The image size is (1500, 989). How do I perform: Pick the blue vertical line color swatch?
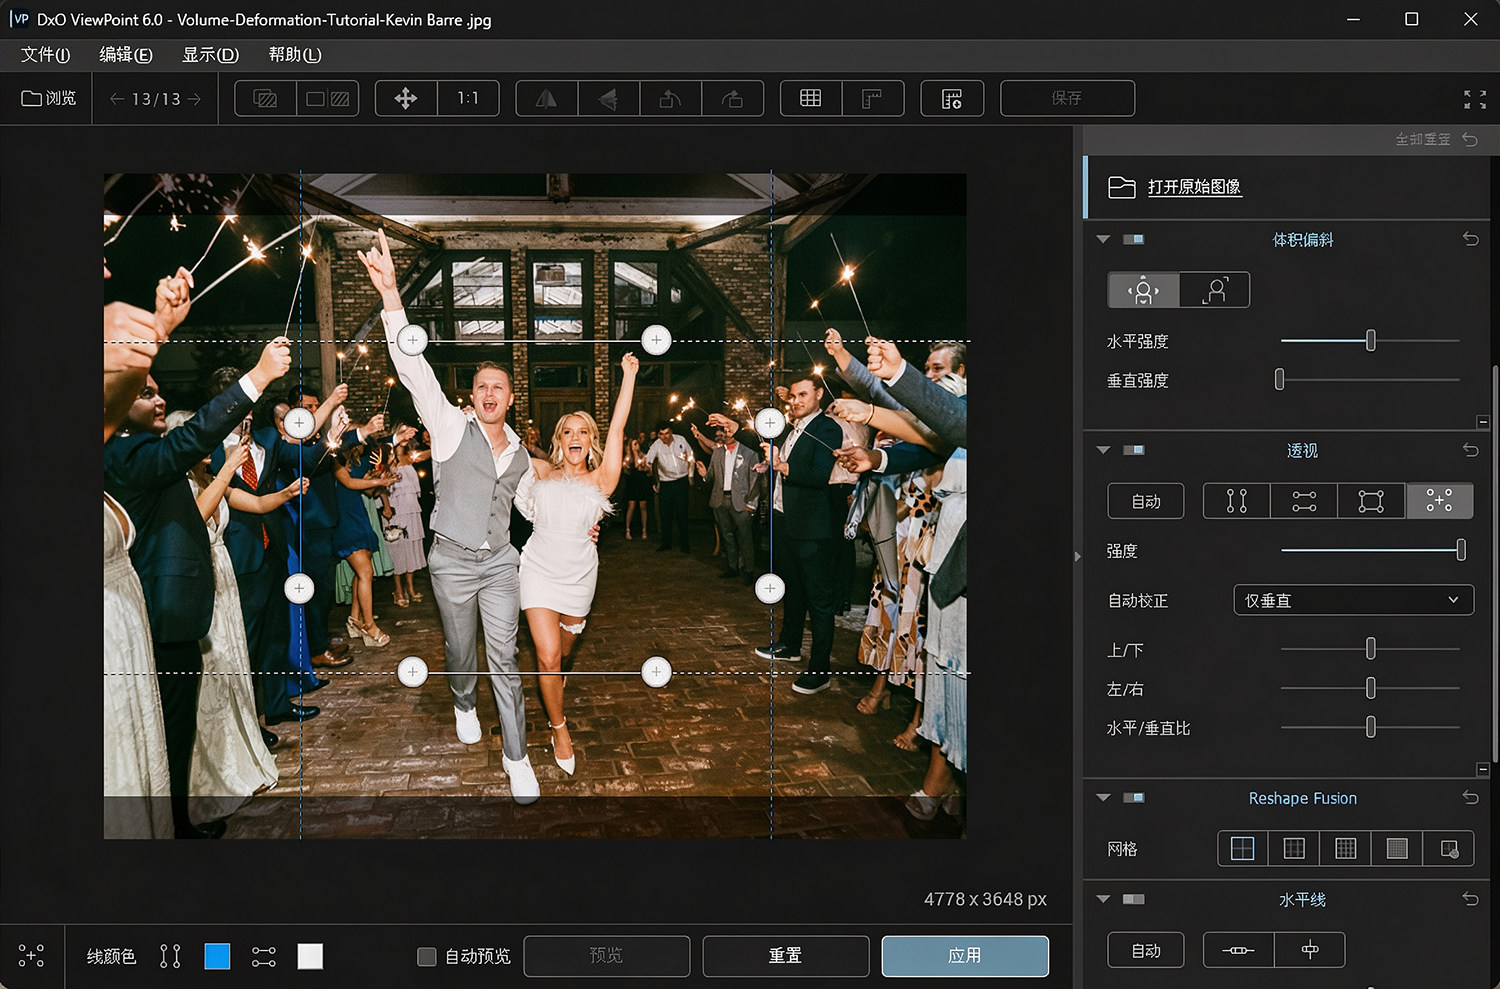(217, 957)
